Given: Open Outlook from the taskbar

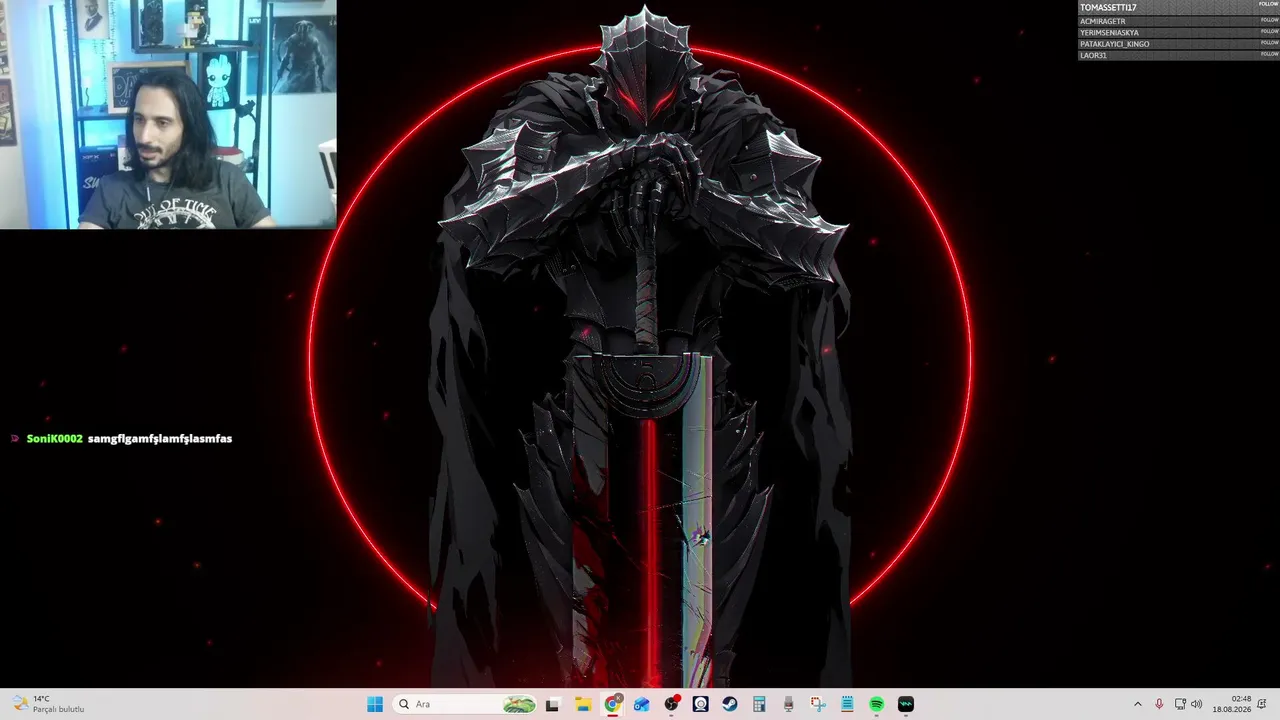Looking at the screenshot, I should coord(642,704).
